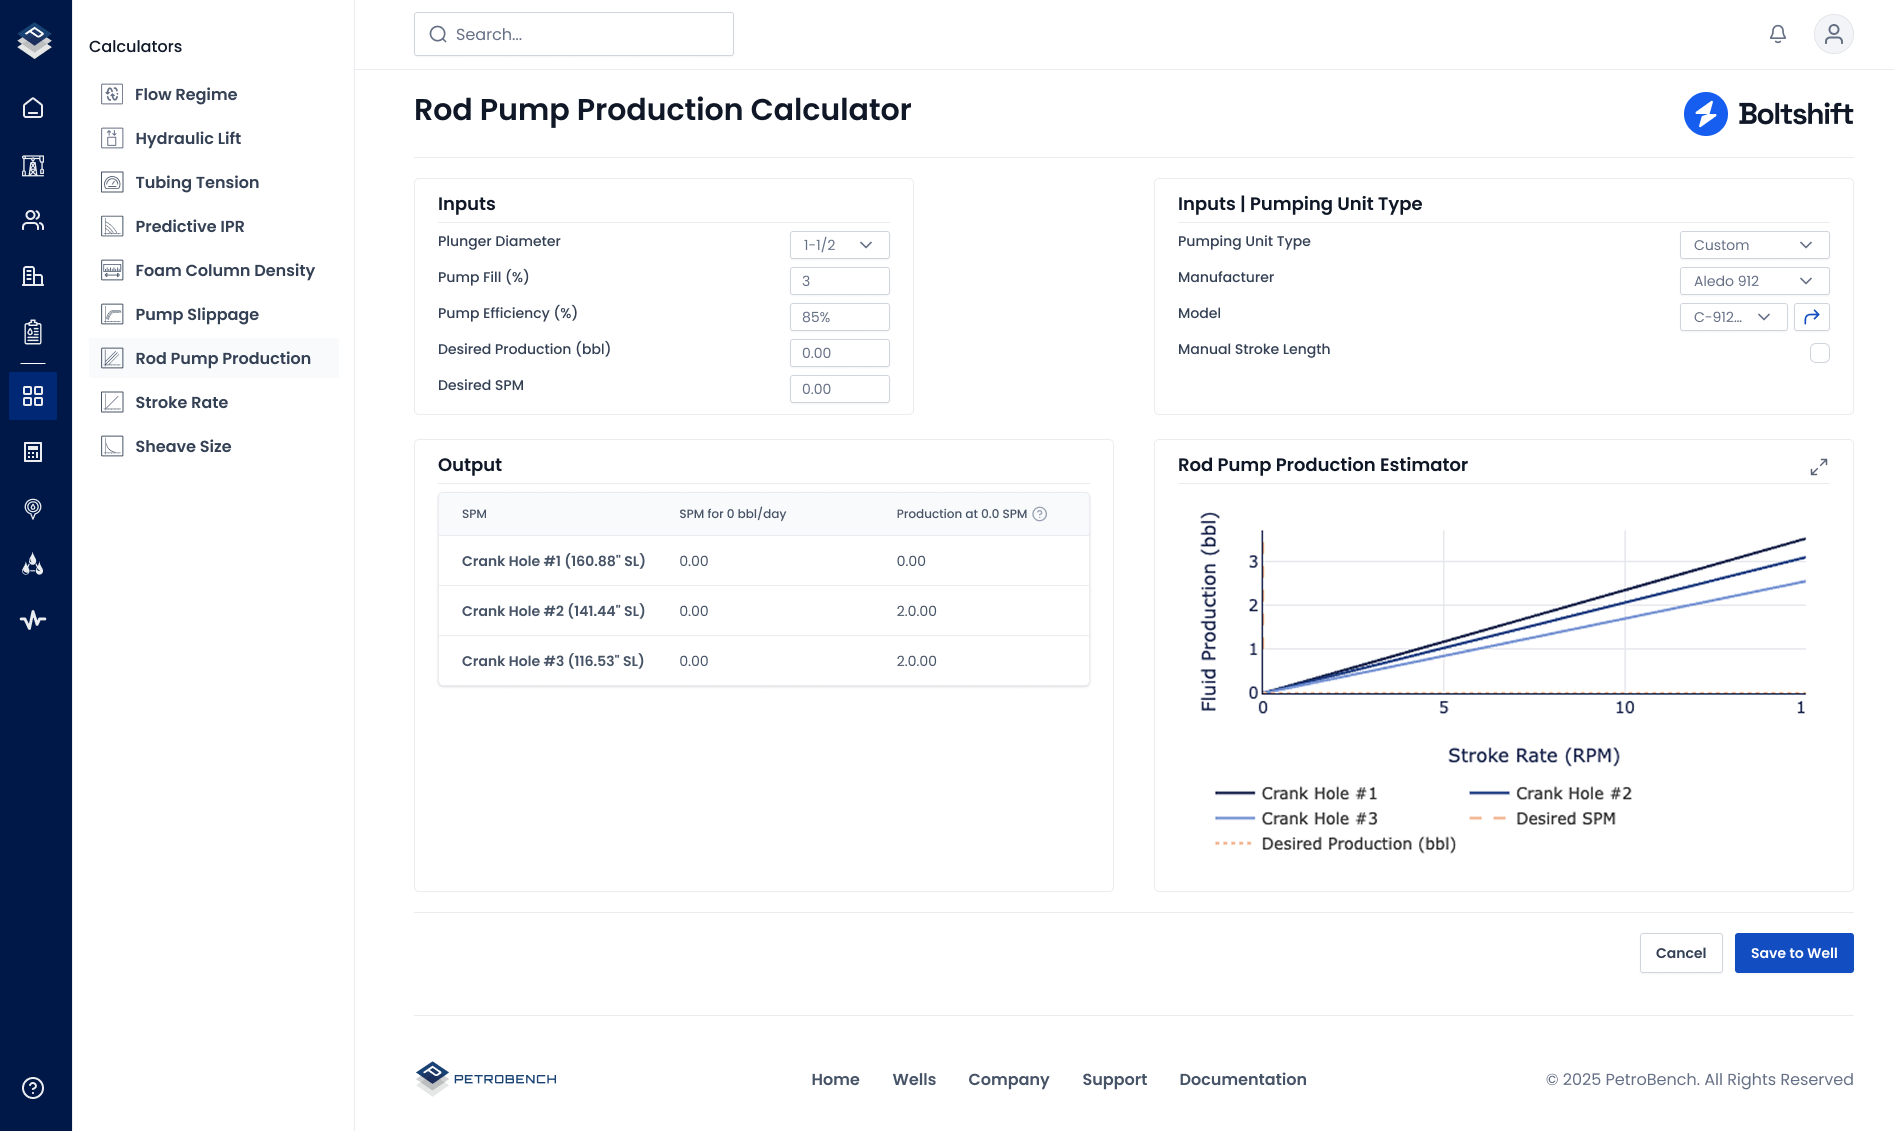Click the Pump Efficiency input field

click(839, 317)
